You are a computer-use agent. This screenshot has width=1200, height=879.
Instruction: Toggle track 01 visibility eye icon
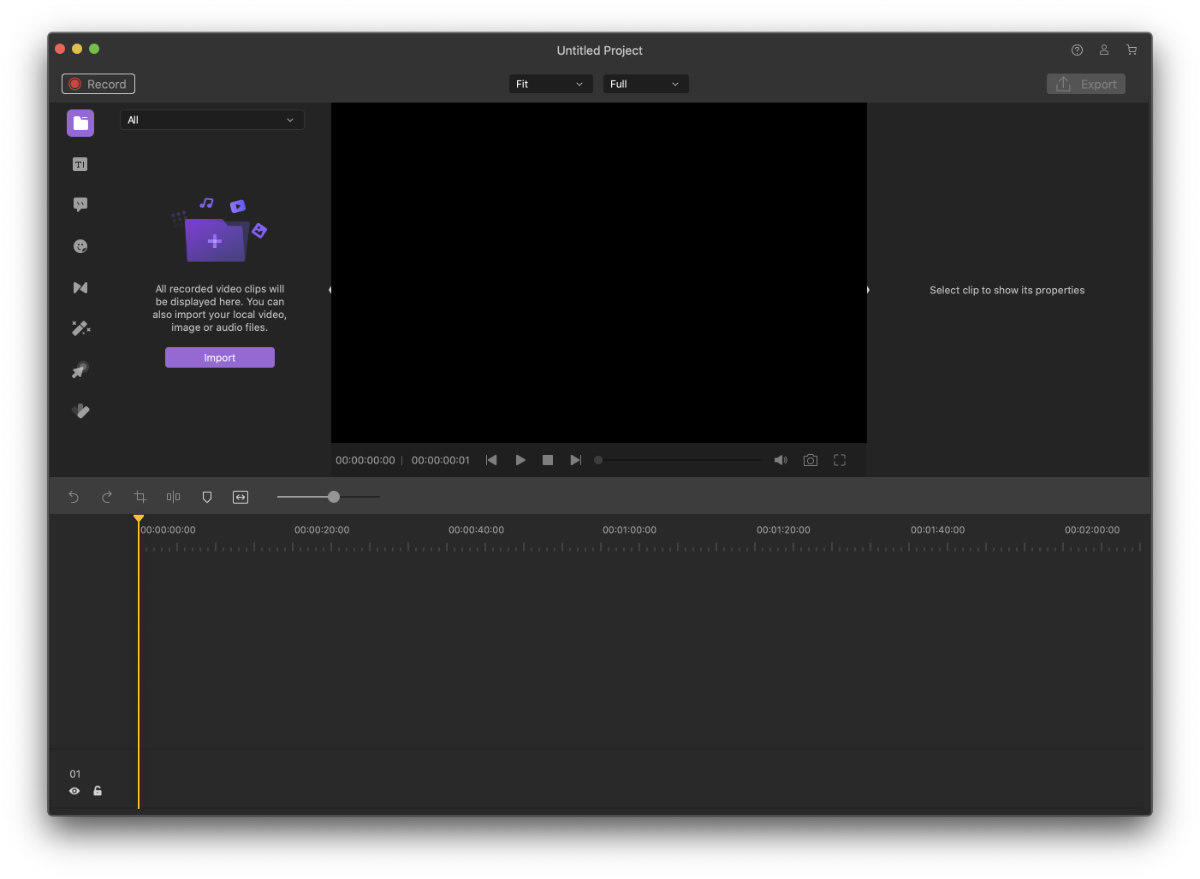pos(74,791)
